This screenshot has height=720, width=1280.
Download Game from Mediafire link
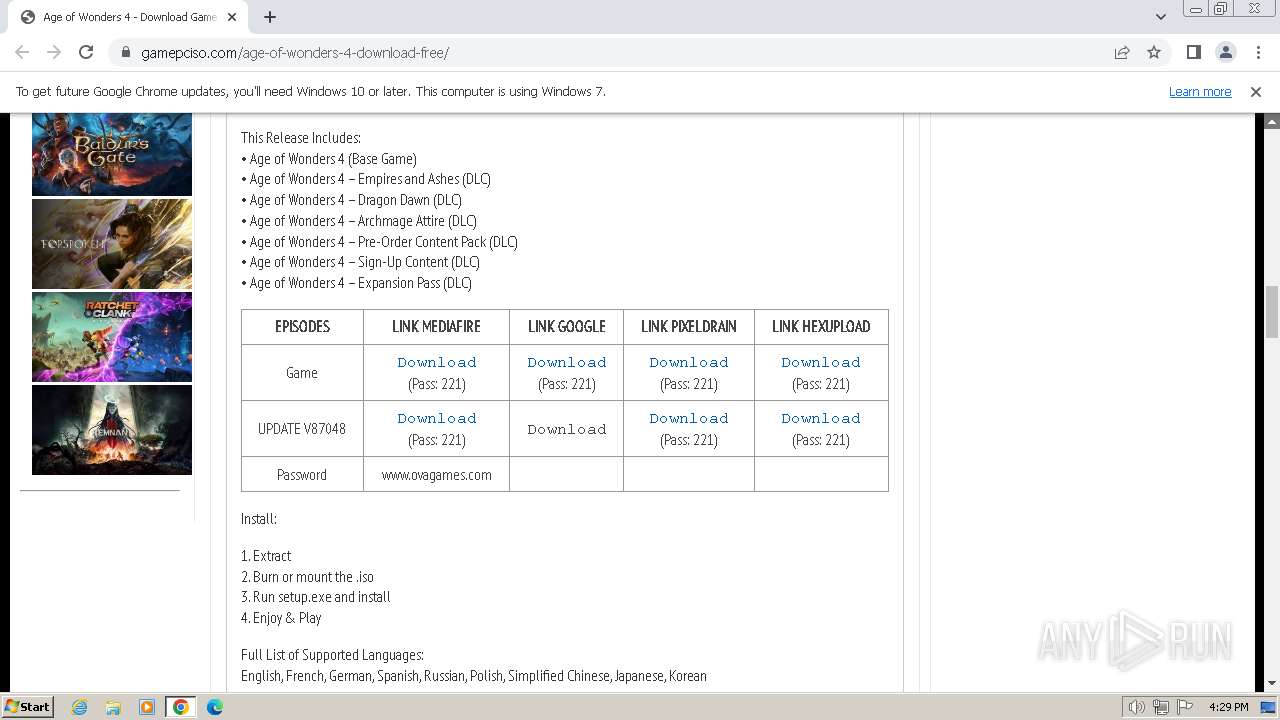coord(436,362)
